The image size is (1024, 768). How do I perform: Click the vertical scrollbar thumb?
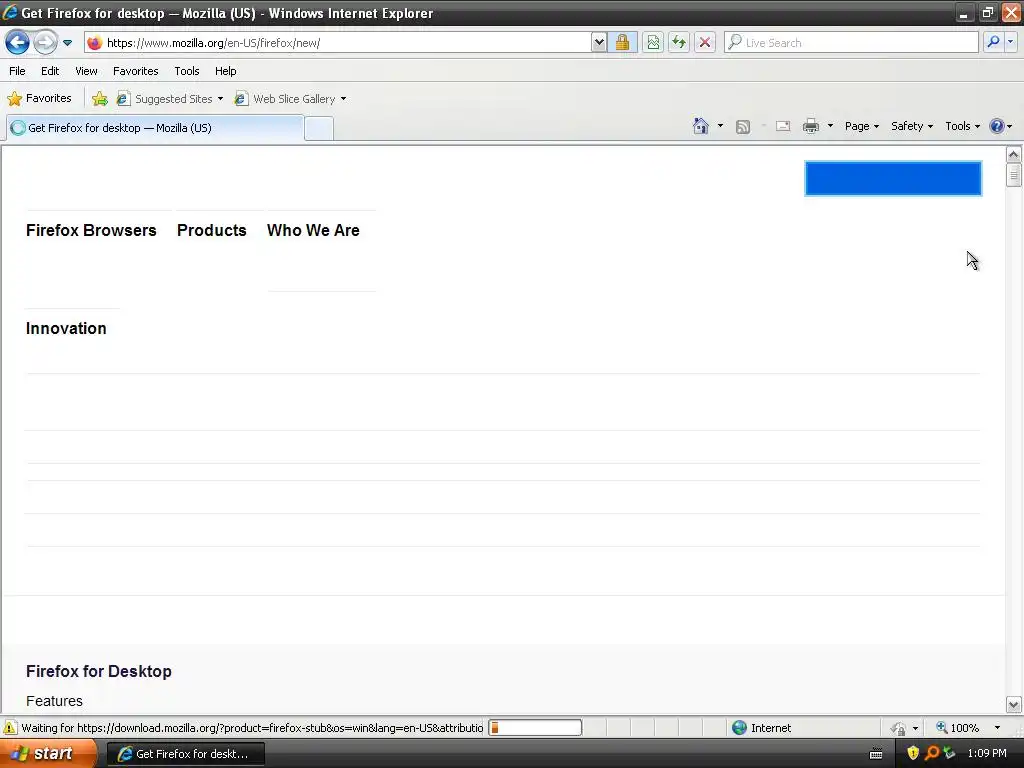pos(1014,175)
